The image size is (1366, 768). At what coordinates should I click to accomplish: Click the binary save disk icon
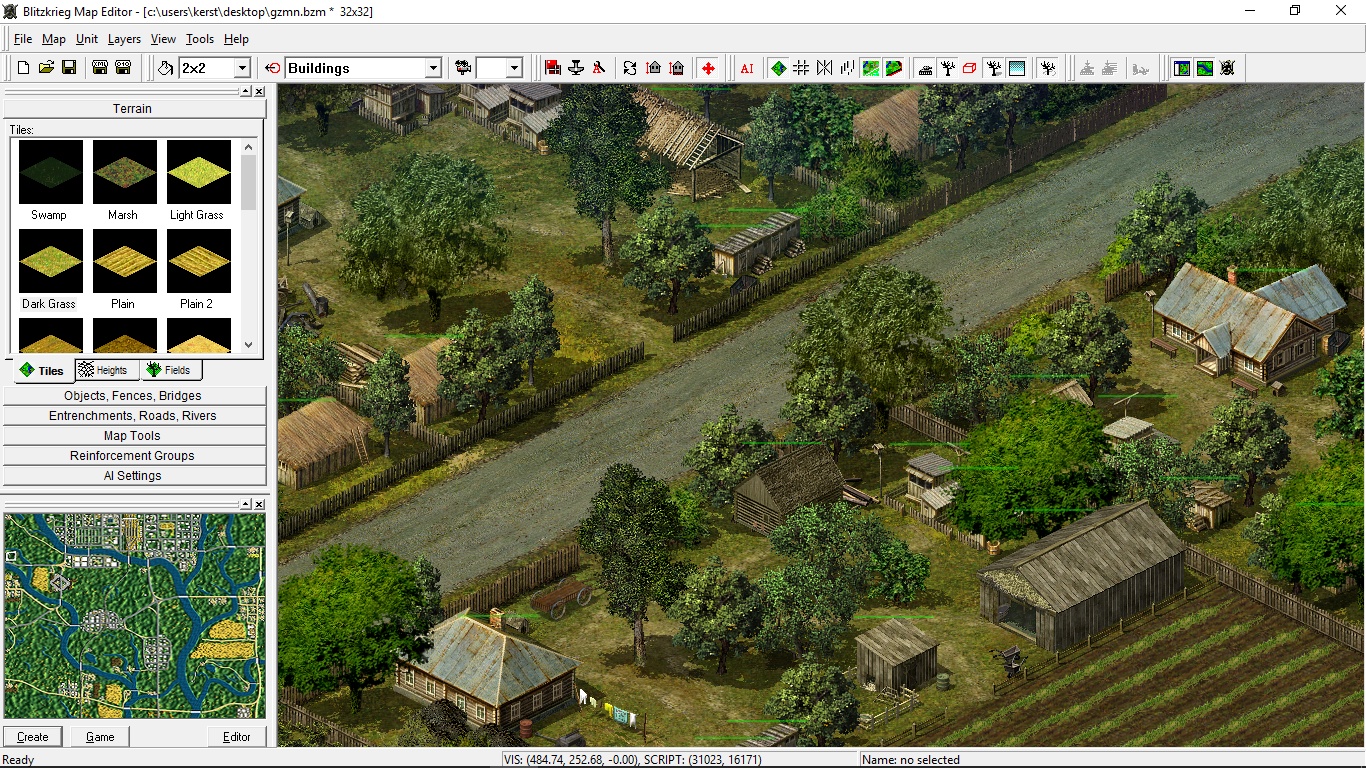tap(123, 68)
